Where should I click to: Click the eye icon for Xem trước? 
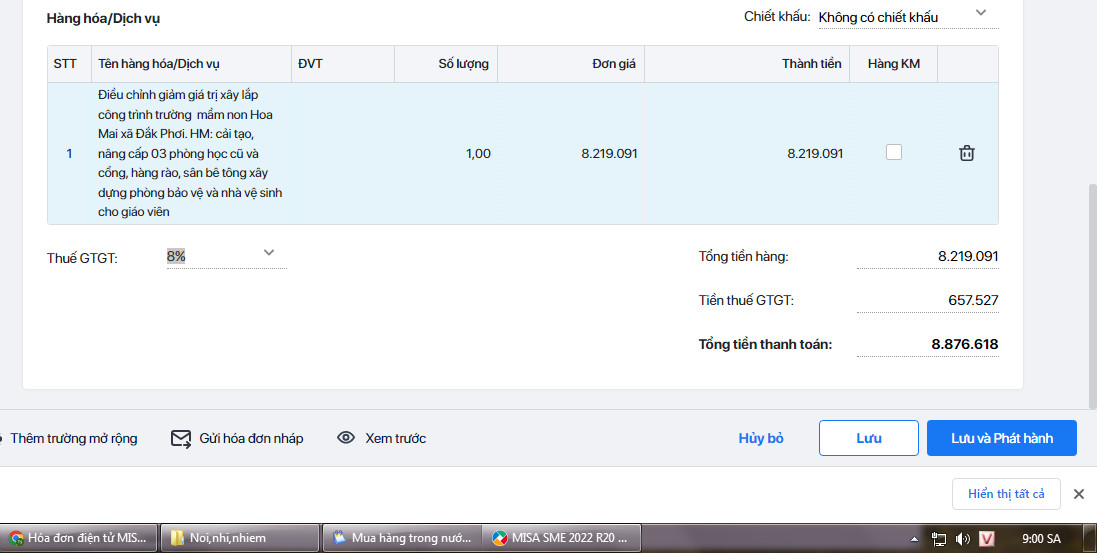(346, 438)
